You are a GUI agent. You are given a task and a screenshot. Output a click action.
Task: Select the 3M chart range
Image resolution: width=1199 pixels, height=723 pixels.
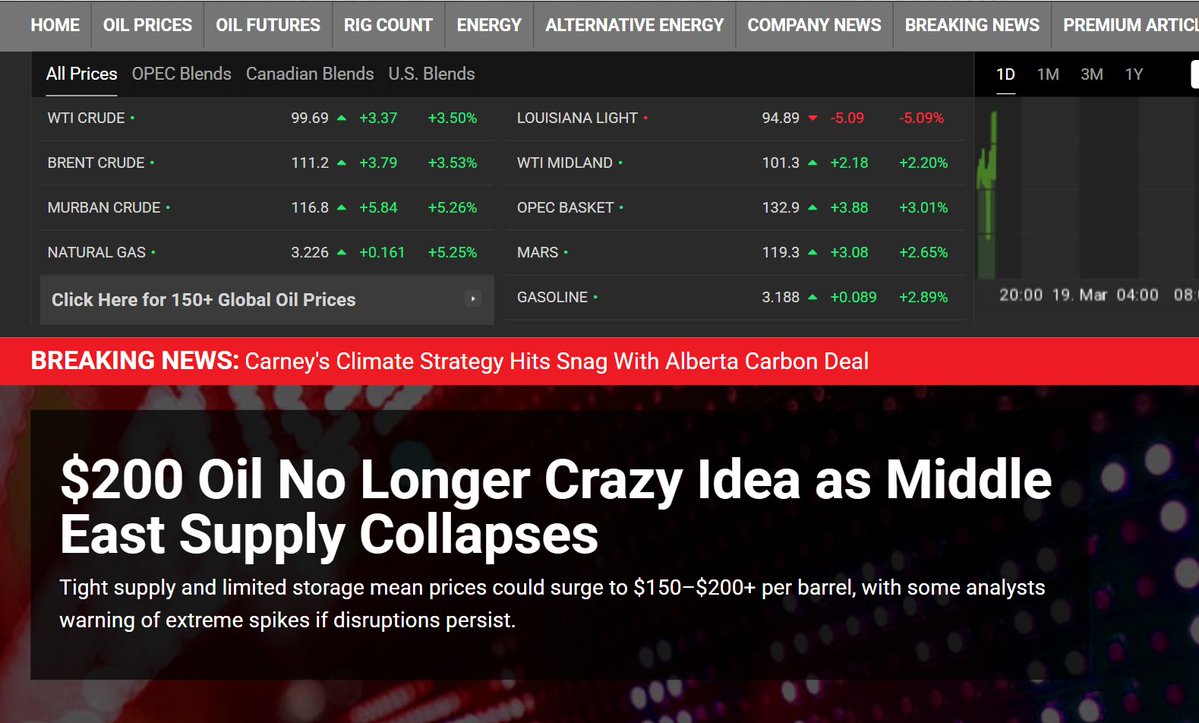(x=1091, y=75)
